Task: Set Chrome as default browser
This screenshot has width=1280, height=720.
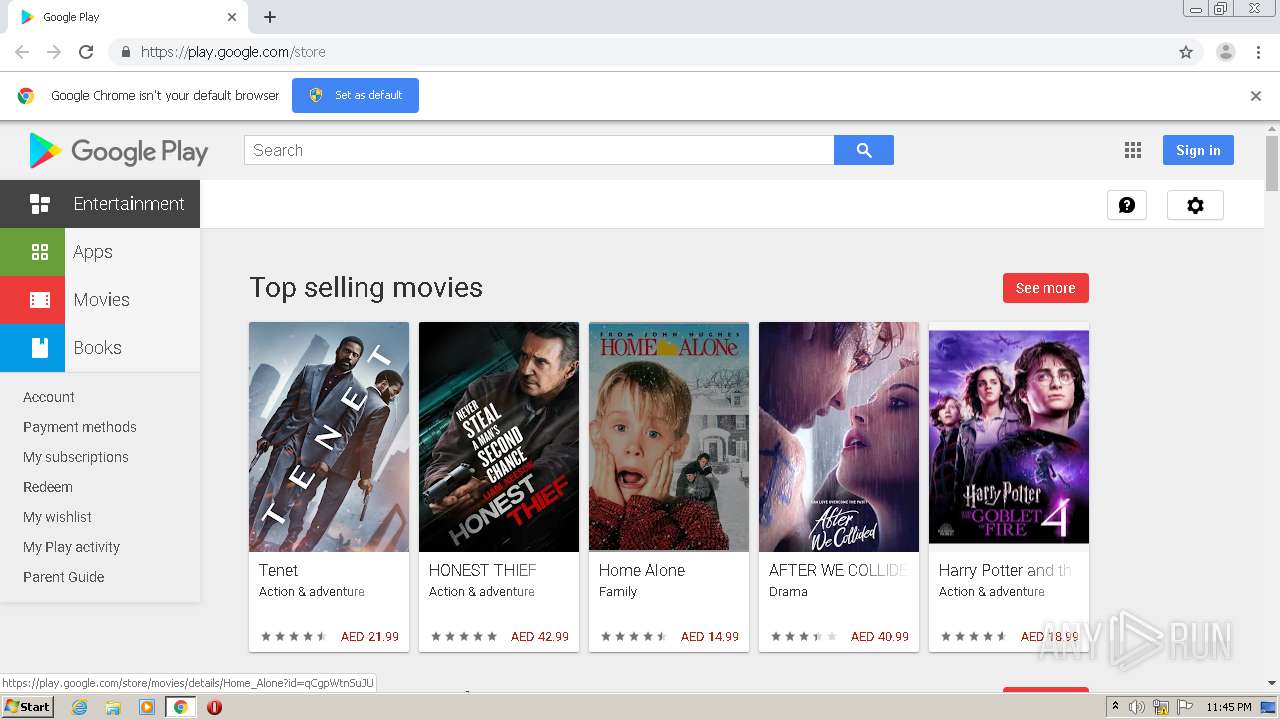Action: pyautogui.click(x=355, y=95)
